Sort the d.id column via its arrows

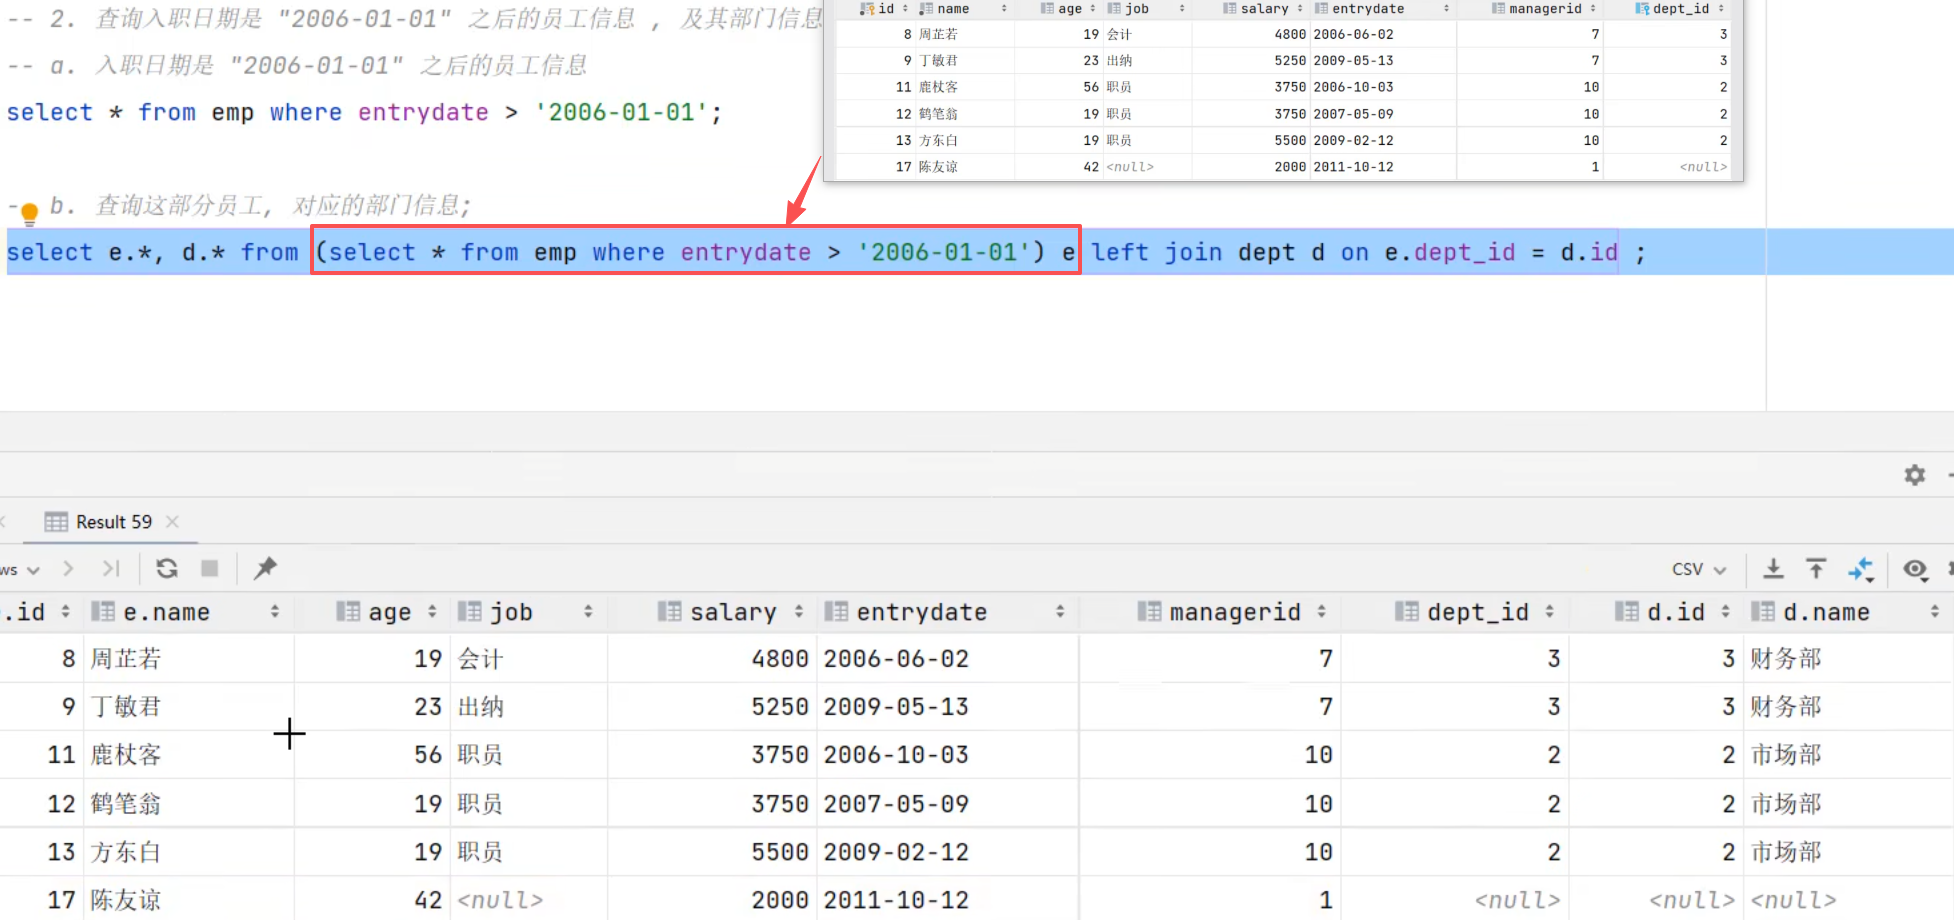[x=1725, y=611]
